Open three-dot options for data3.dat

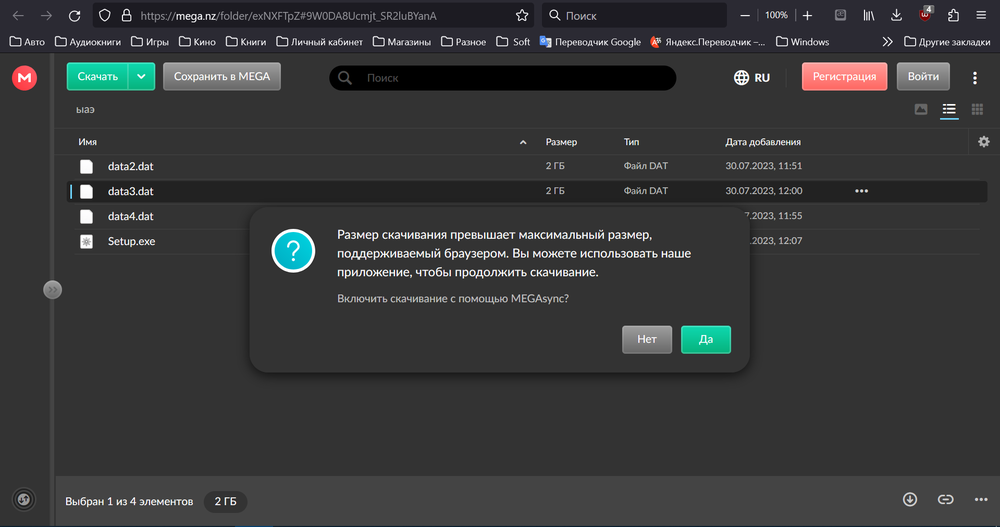861,191
